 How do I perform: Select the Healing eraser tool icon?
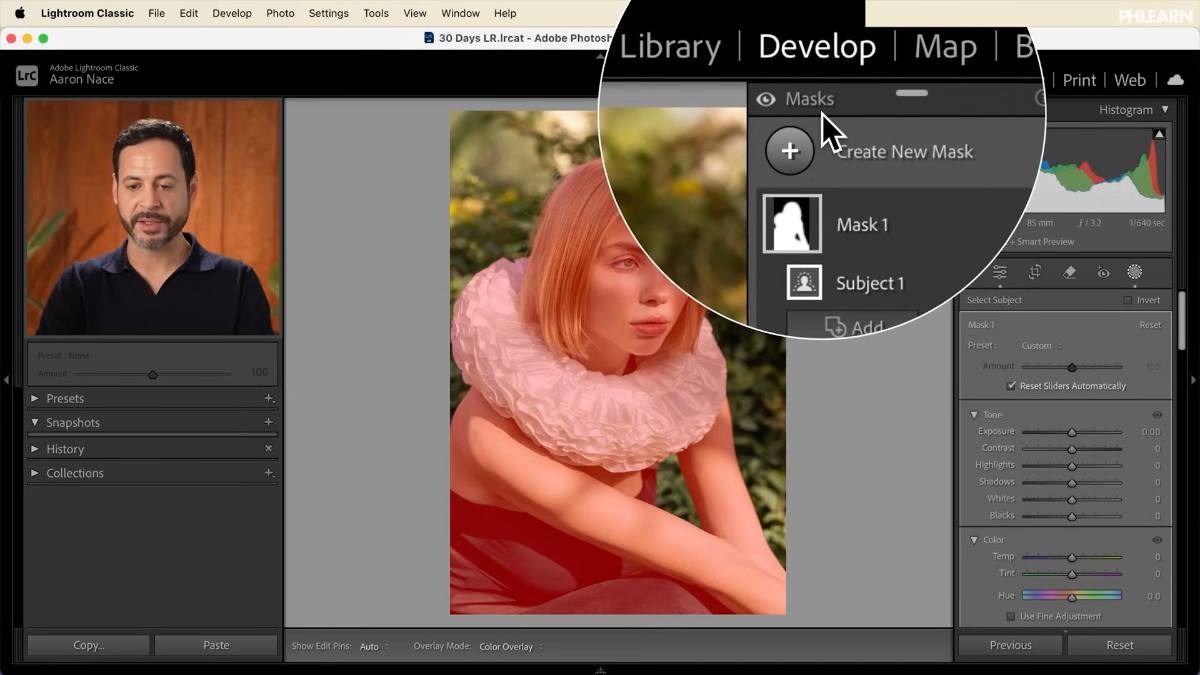pos(1069,272)
